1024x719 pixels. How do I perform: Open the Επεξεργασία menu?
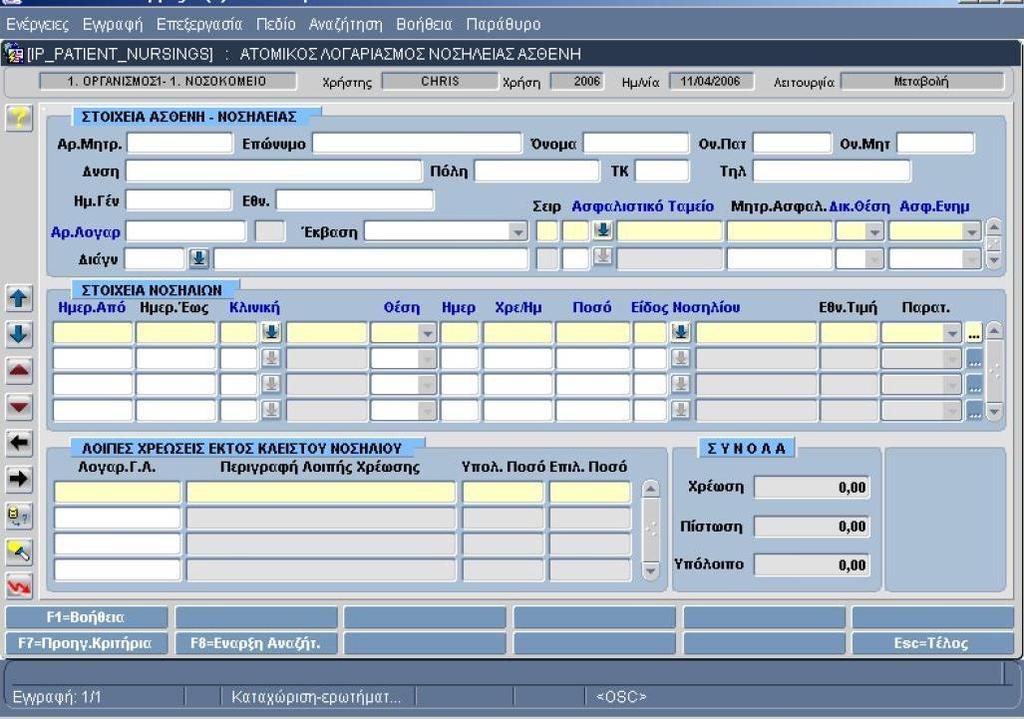point(199,24)
